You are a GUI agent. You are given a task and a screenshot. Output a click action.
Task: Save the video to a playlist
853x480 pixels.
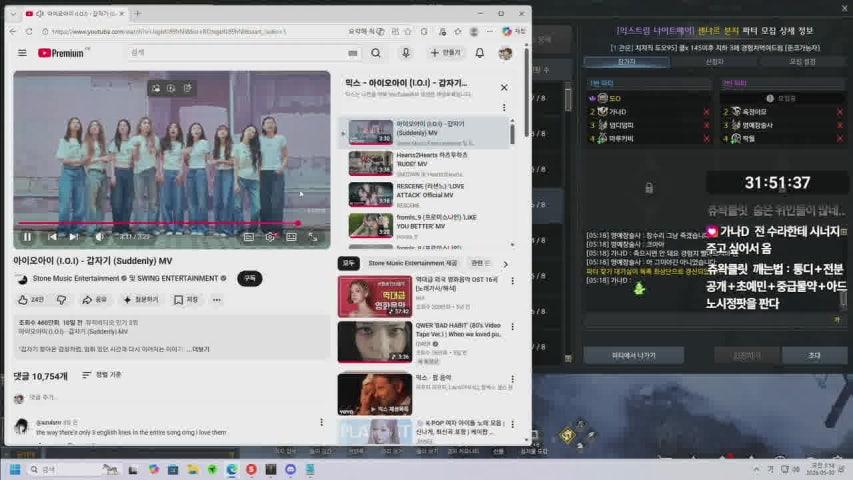point(186,300)
